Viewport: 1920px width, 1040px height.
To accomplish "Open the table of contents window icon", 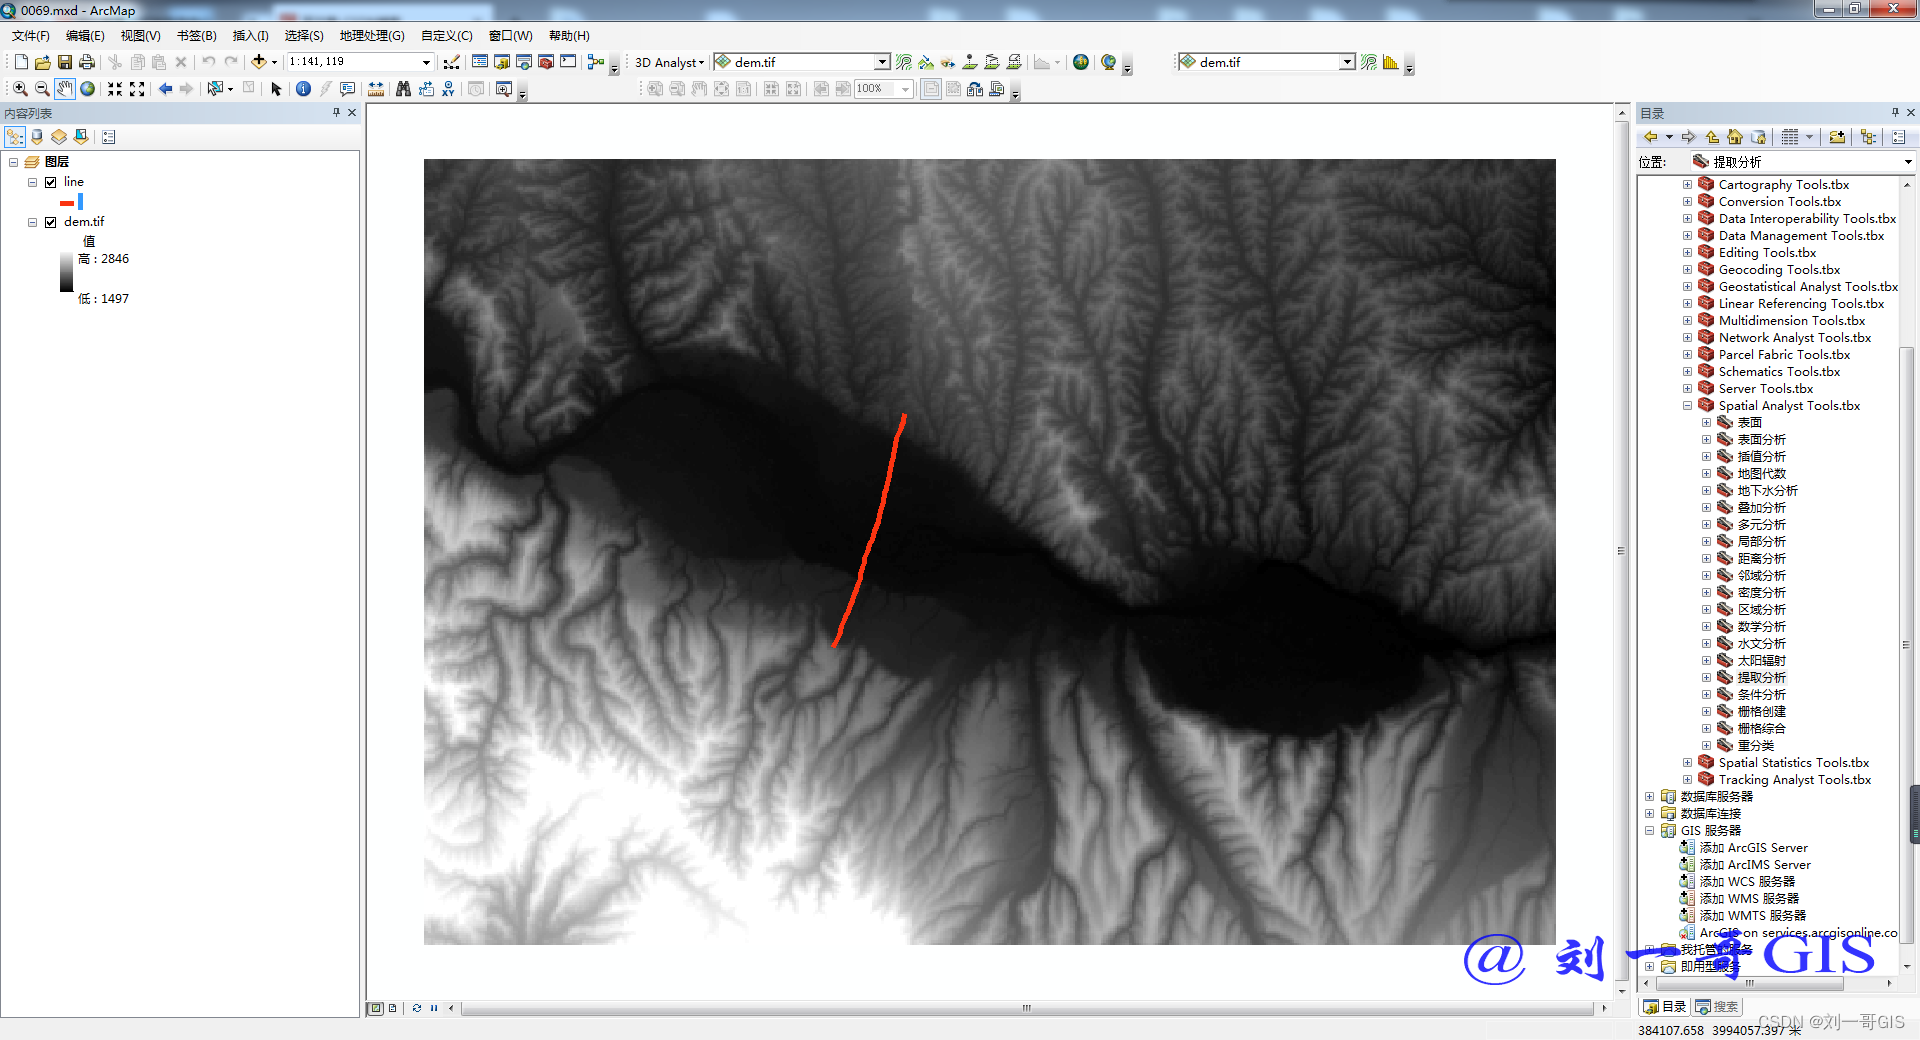I will coord(480,62).
